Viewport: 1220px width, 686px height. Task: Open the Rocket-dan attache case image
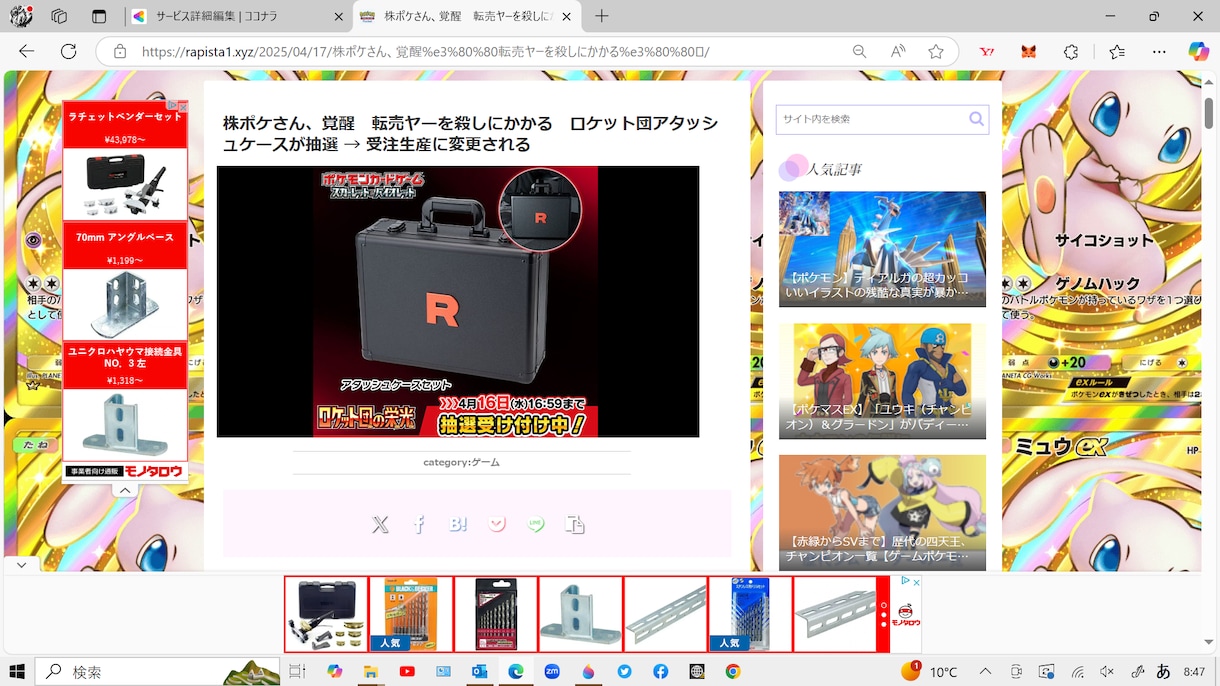pyautogui.click(x=458, y=301)
